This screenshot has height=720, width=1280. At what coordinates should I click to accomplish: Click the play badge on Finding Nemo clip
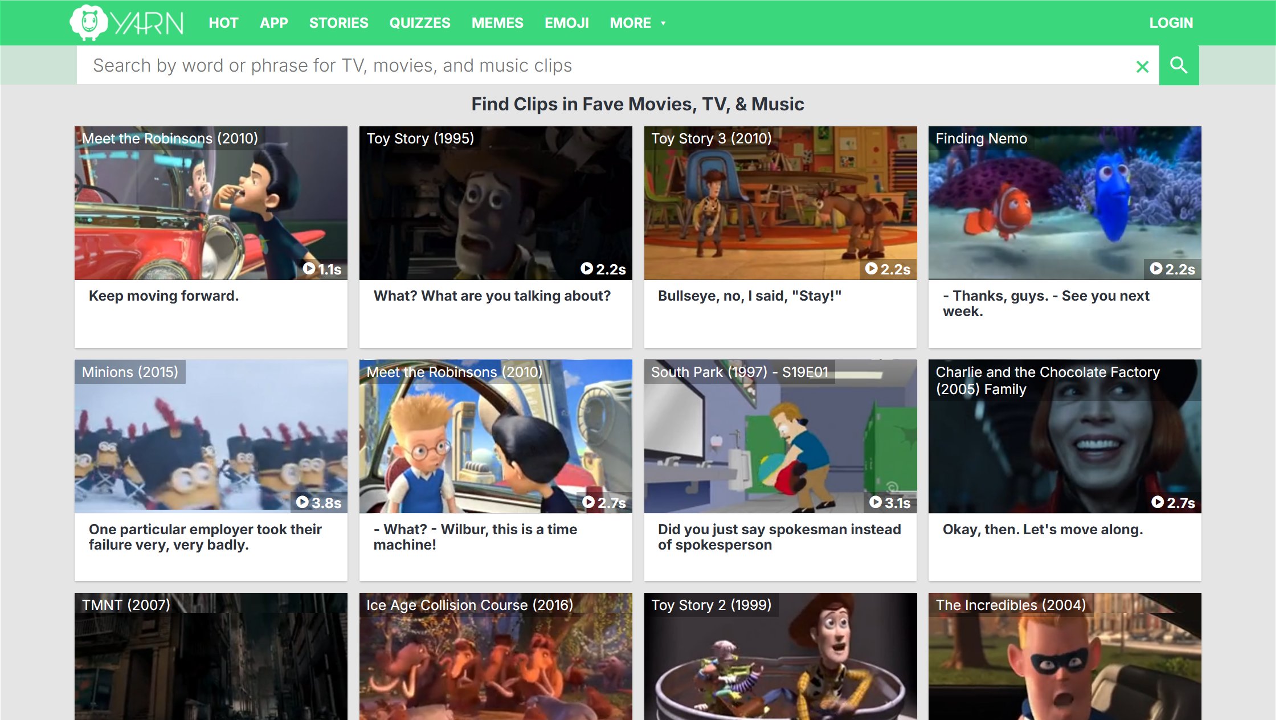point(1173,269)
